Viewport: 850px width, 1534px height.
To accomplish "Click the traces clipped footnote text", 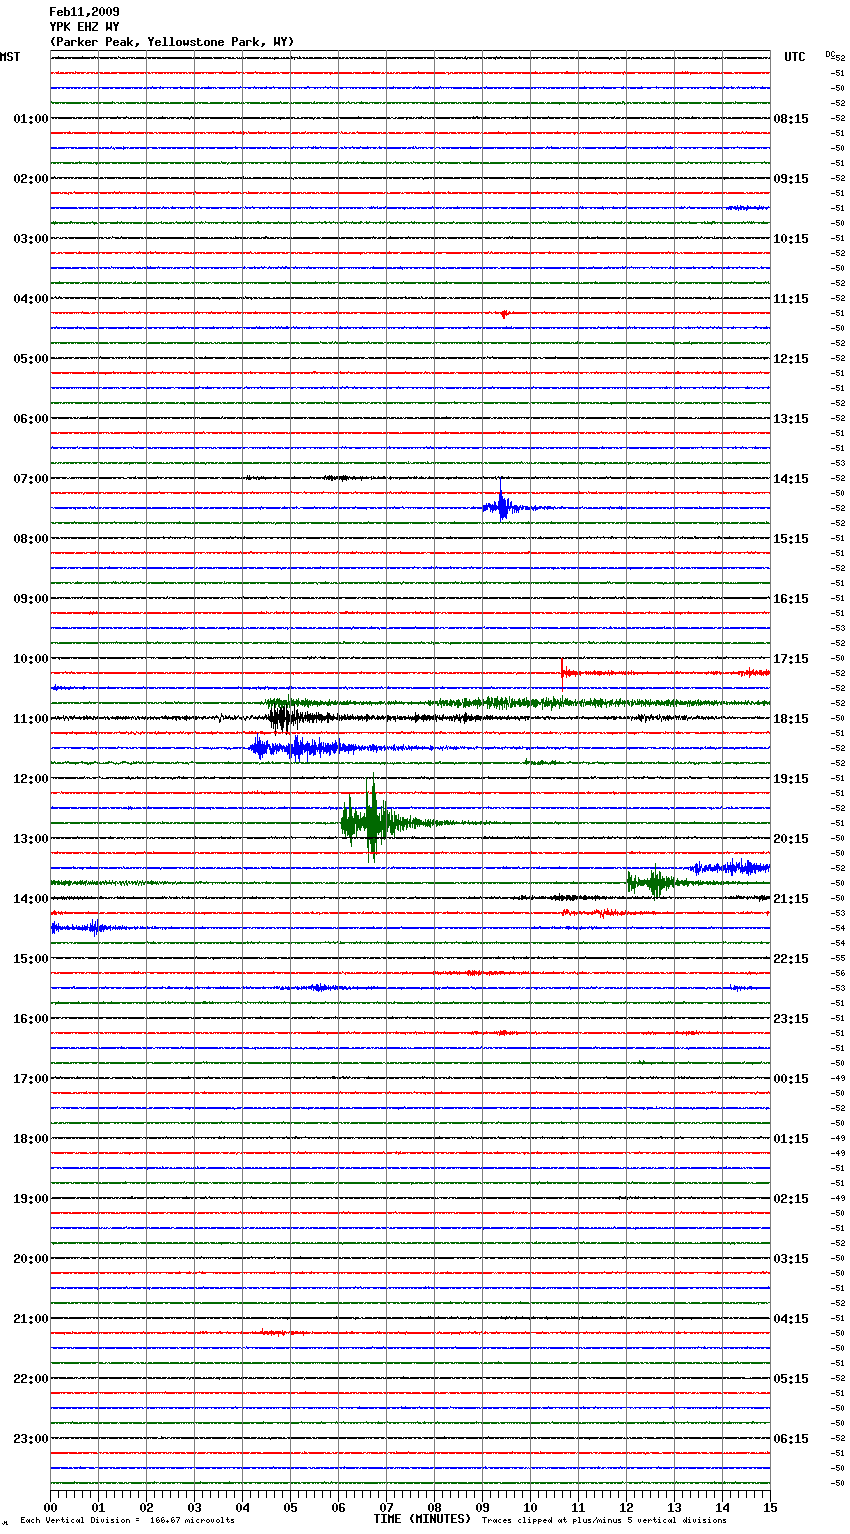I will click(x=604, y=1520).
